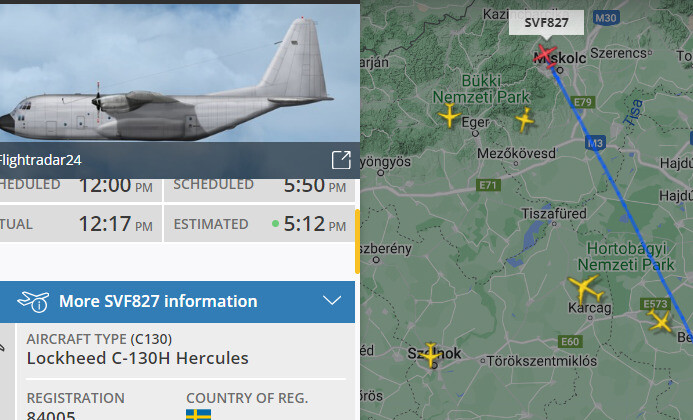Image resolution: width=693 pixels, height=420 pixels.
Task: Select the yellow plane near E573 road
Action: click(659, 320)
